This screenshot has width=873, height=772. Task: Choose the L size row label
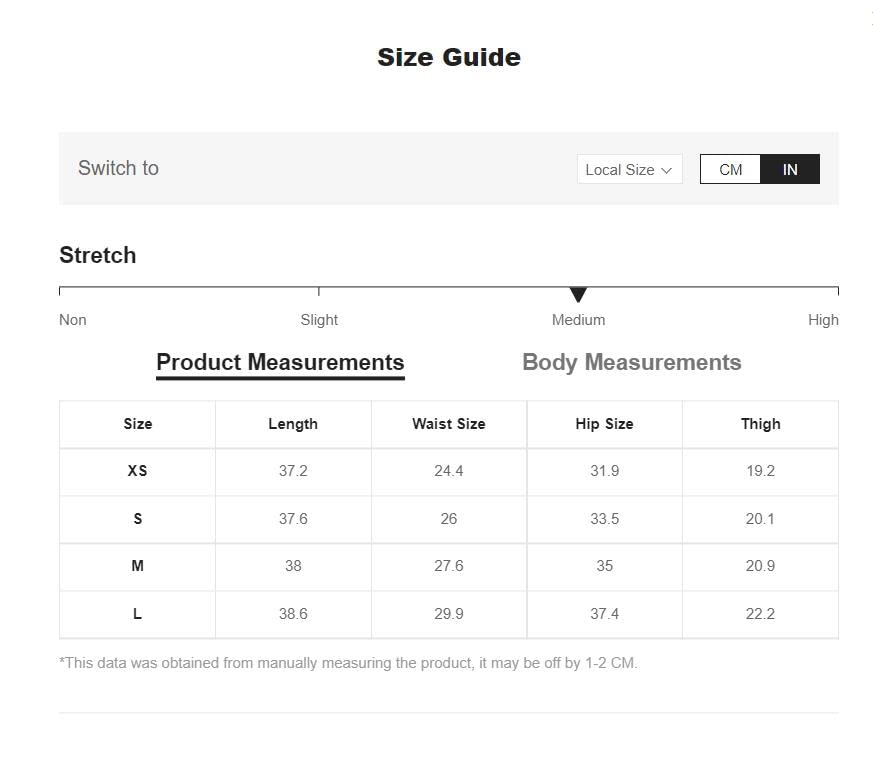pyautogui.click(x=137, y=614)
